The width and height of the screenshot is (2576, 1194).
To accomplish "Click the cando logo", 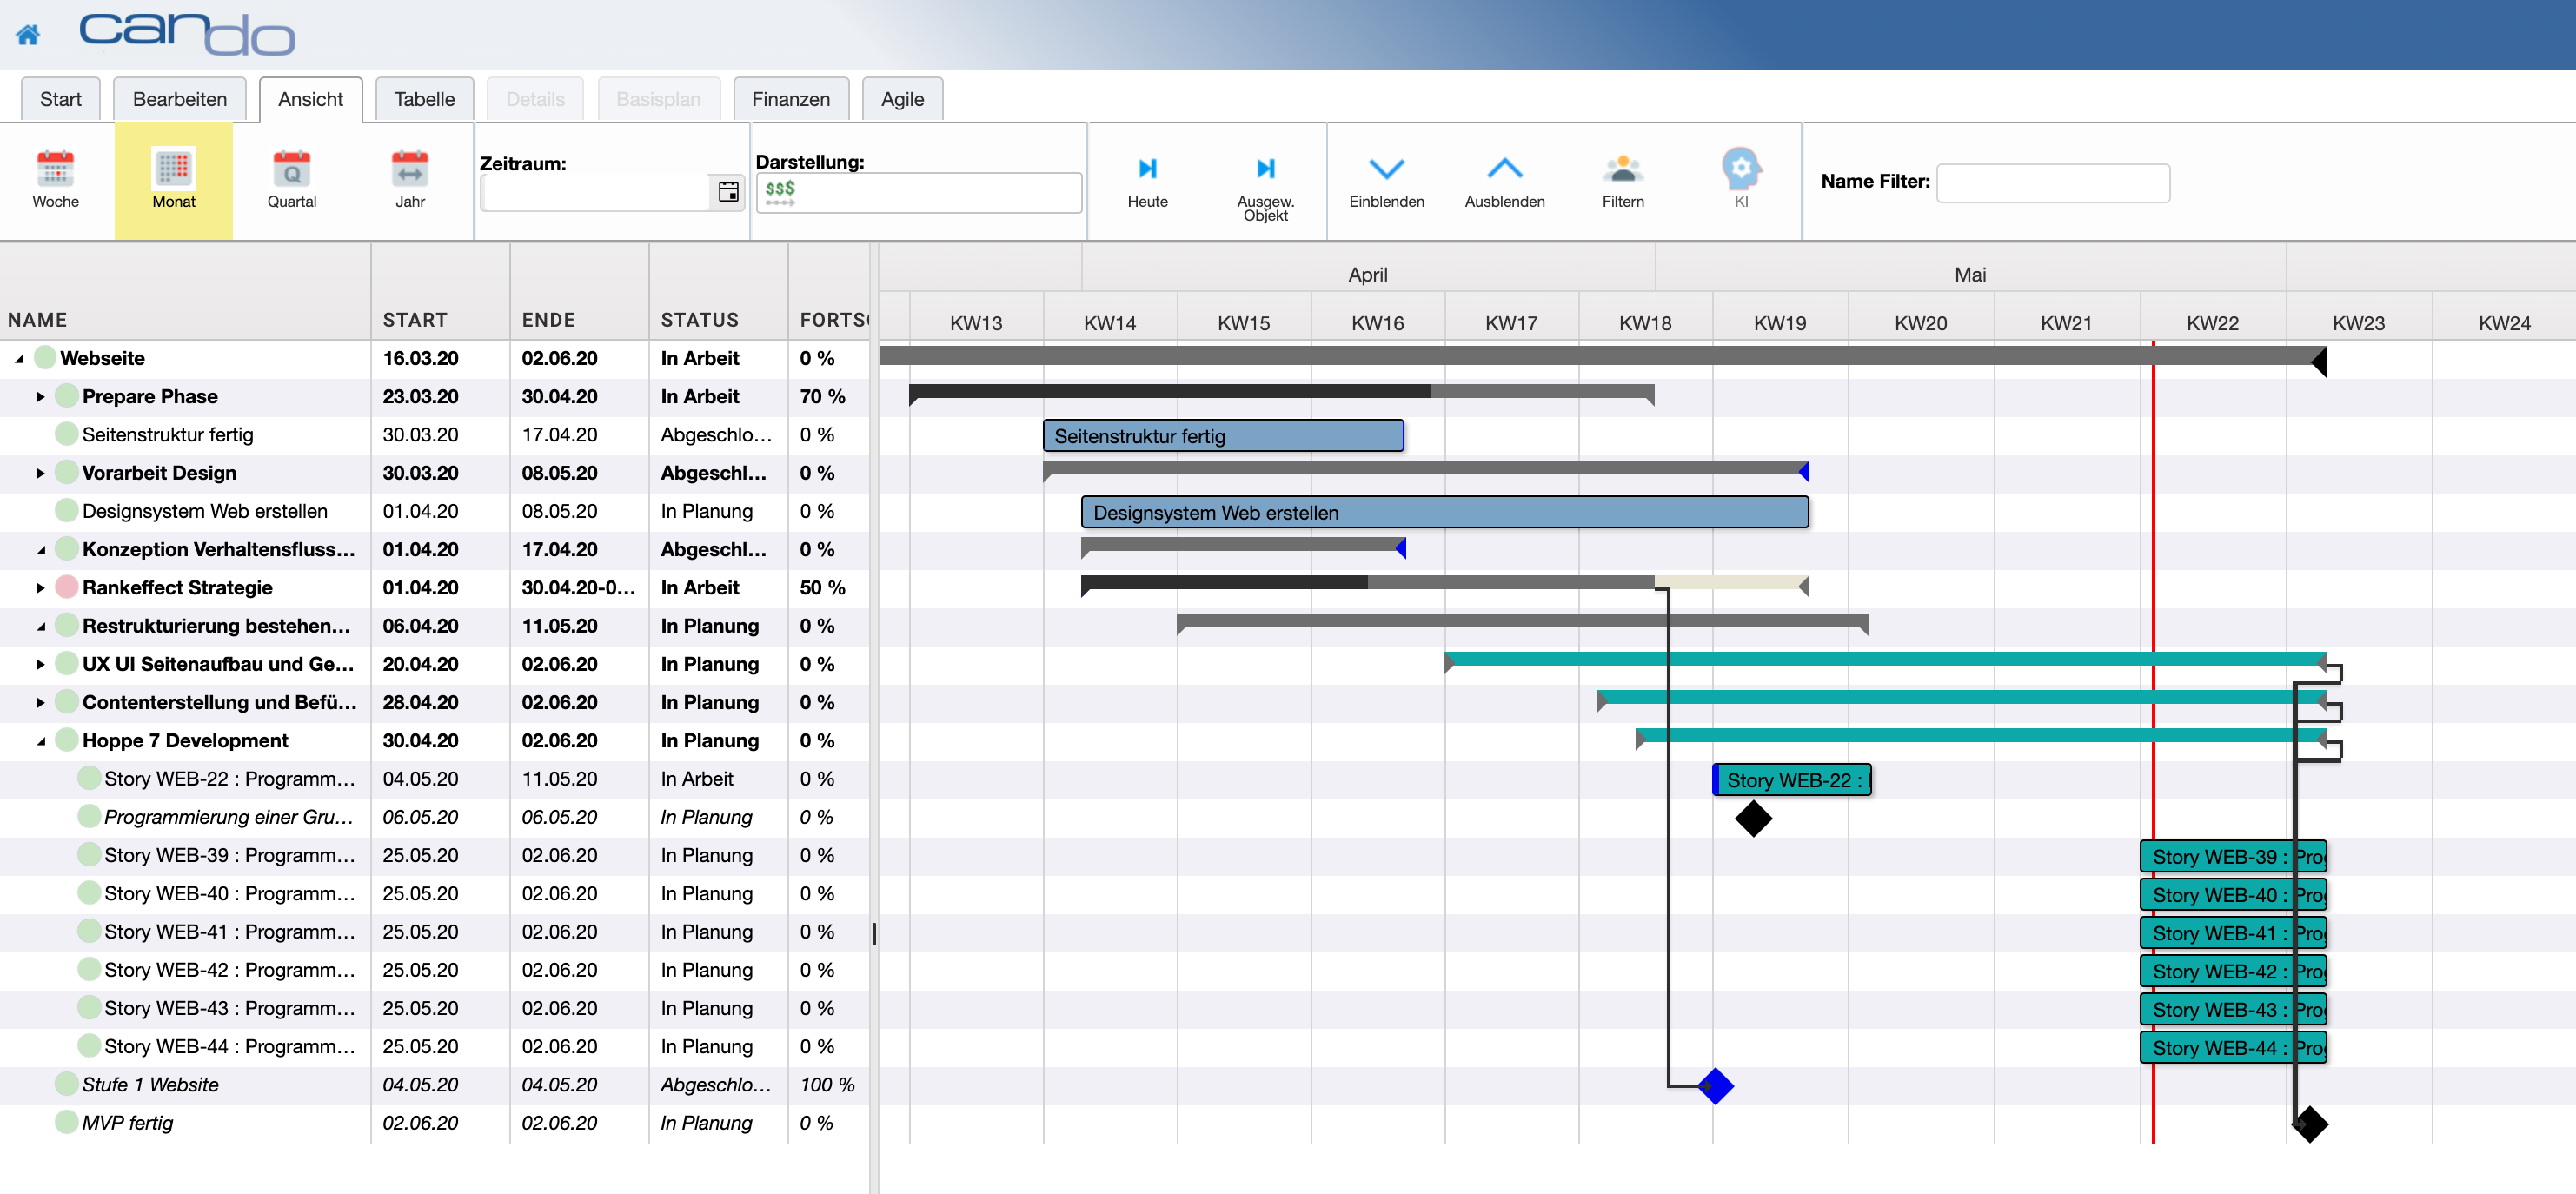I will (186, 33).
